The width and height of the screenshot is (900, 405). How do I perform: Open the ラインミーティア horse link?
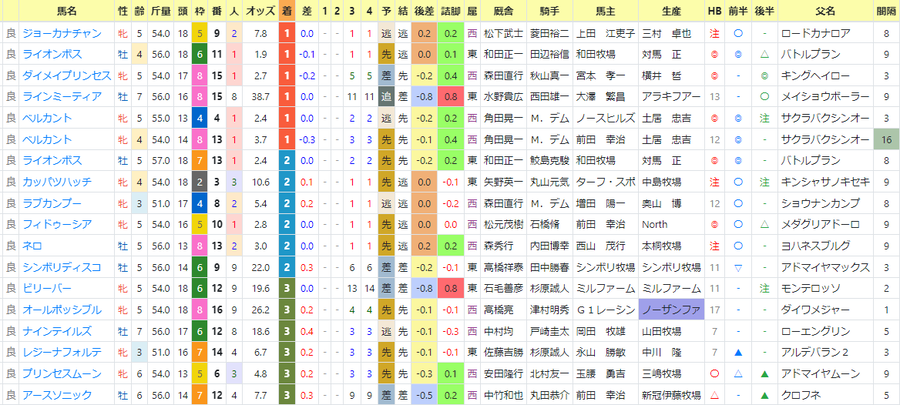click(x=61, y=97)
